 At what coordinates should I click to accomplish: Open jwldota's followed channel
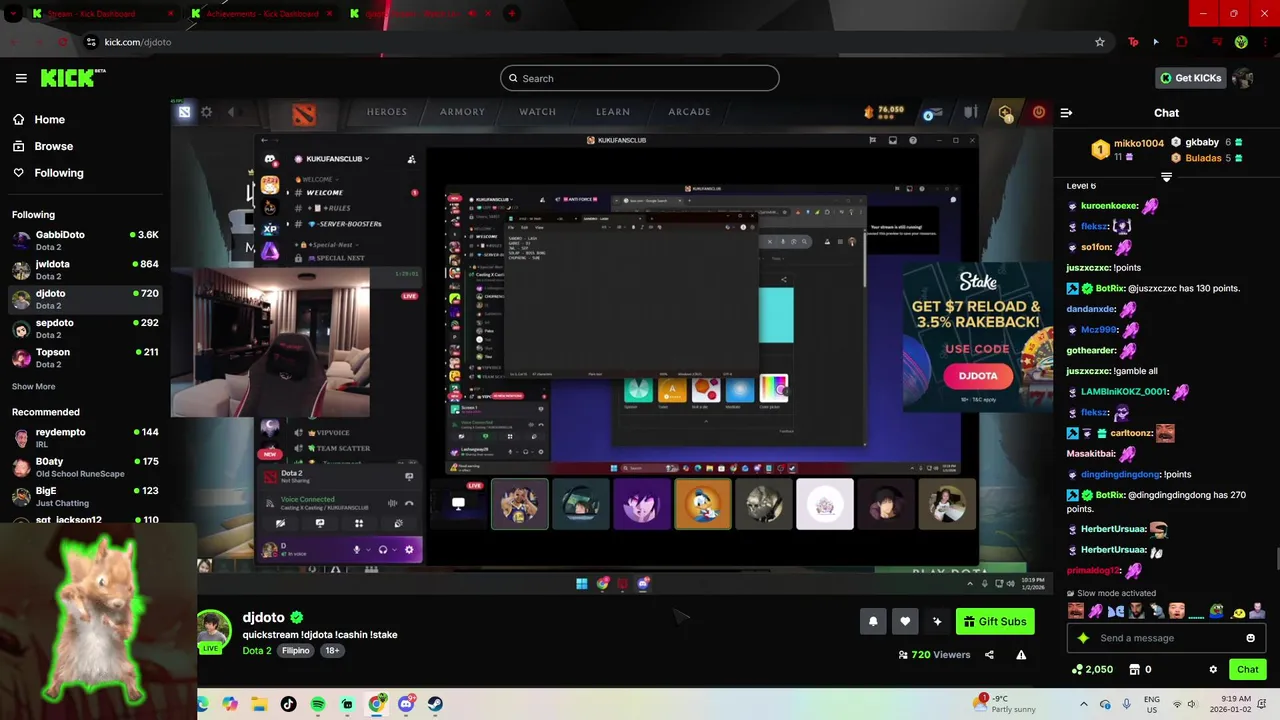point(85,270)
